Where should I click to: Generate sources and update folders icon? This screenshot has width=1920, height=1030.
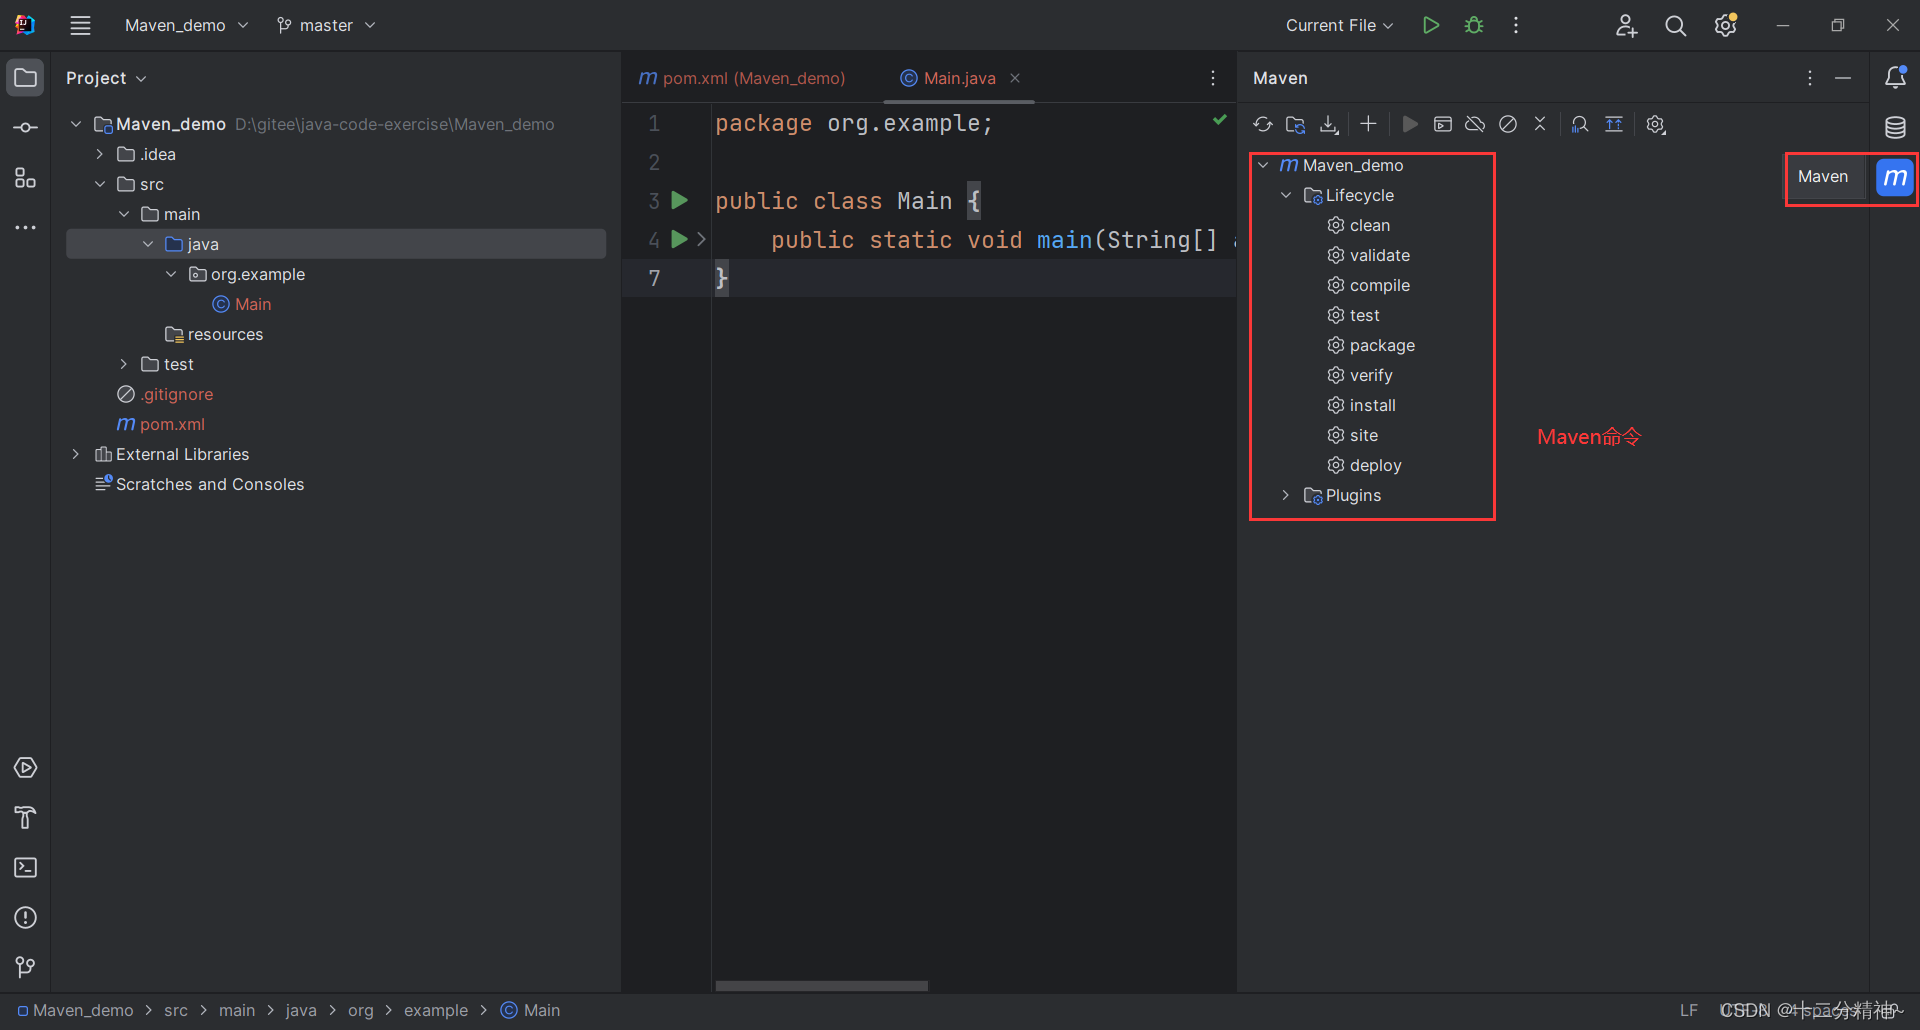pyautogui.click(x=1296, y=124)
